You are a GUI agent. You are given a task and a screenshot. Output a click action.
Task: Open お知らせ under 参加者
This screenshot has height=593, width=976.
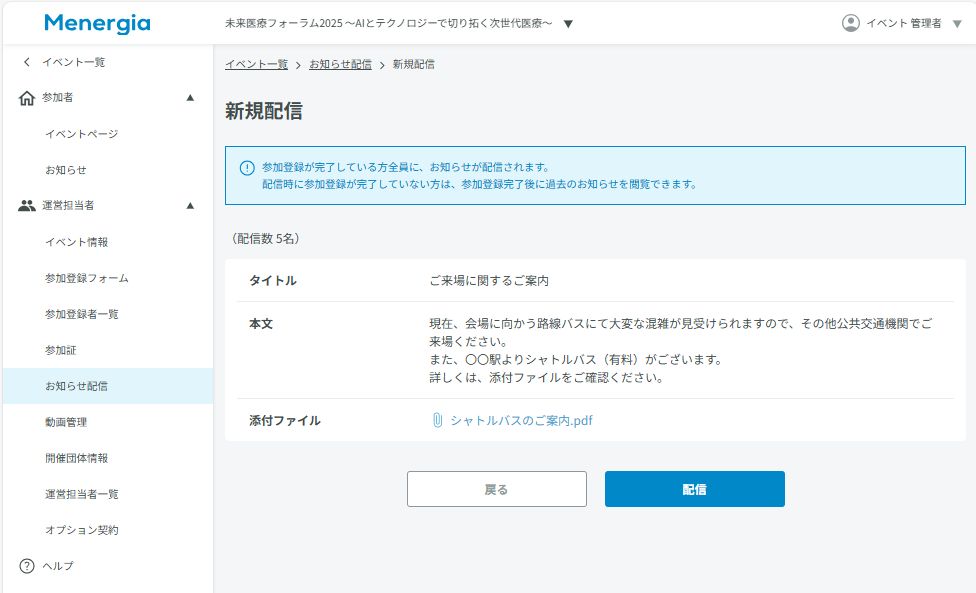click(x=65, y=170)
